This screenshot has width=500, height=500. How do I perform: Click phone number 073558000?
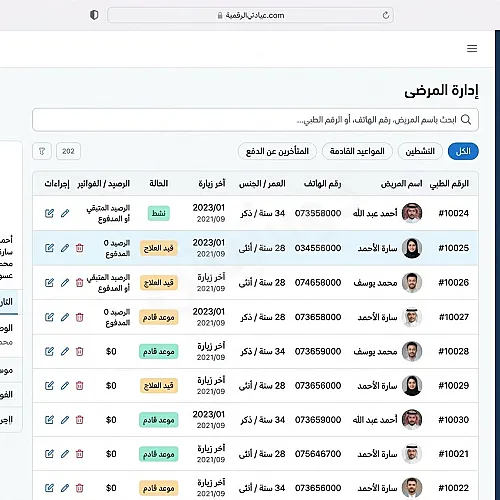[318, 213]
